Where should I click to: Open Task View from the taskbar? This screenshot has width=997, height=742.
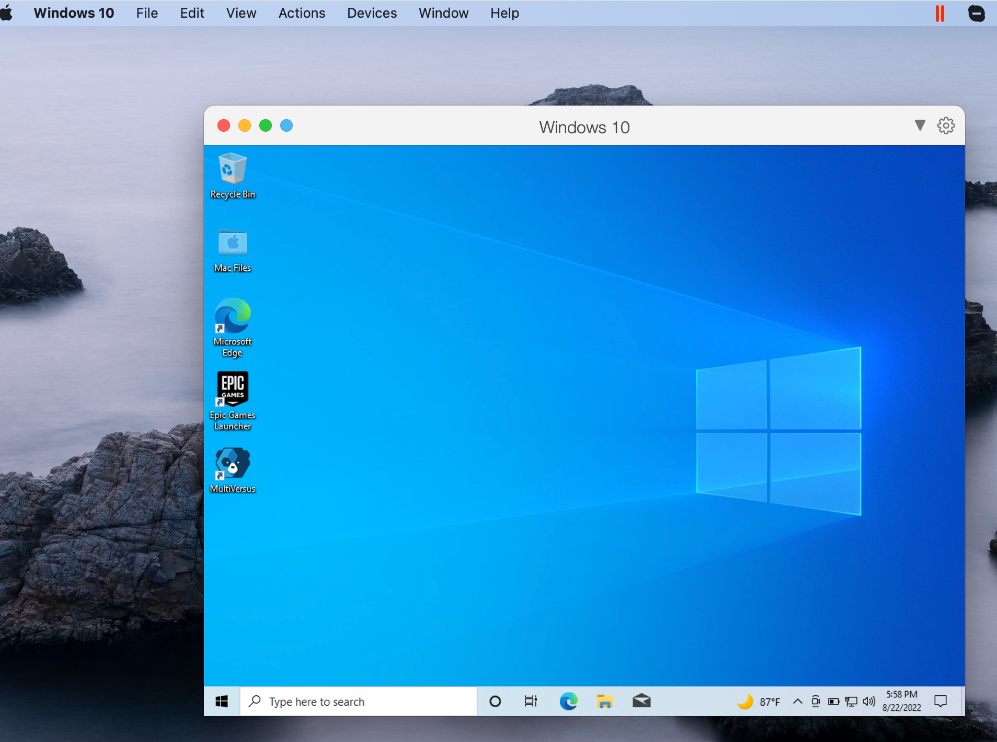point(530,701)
